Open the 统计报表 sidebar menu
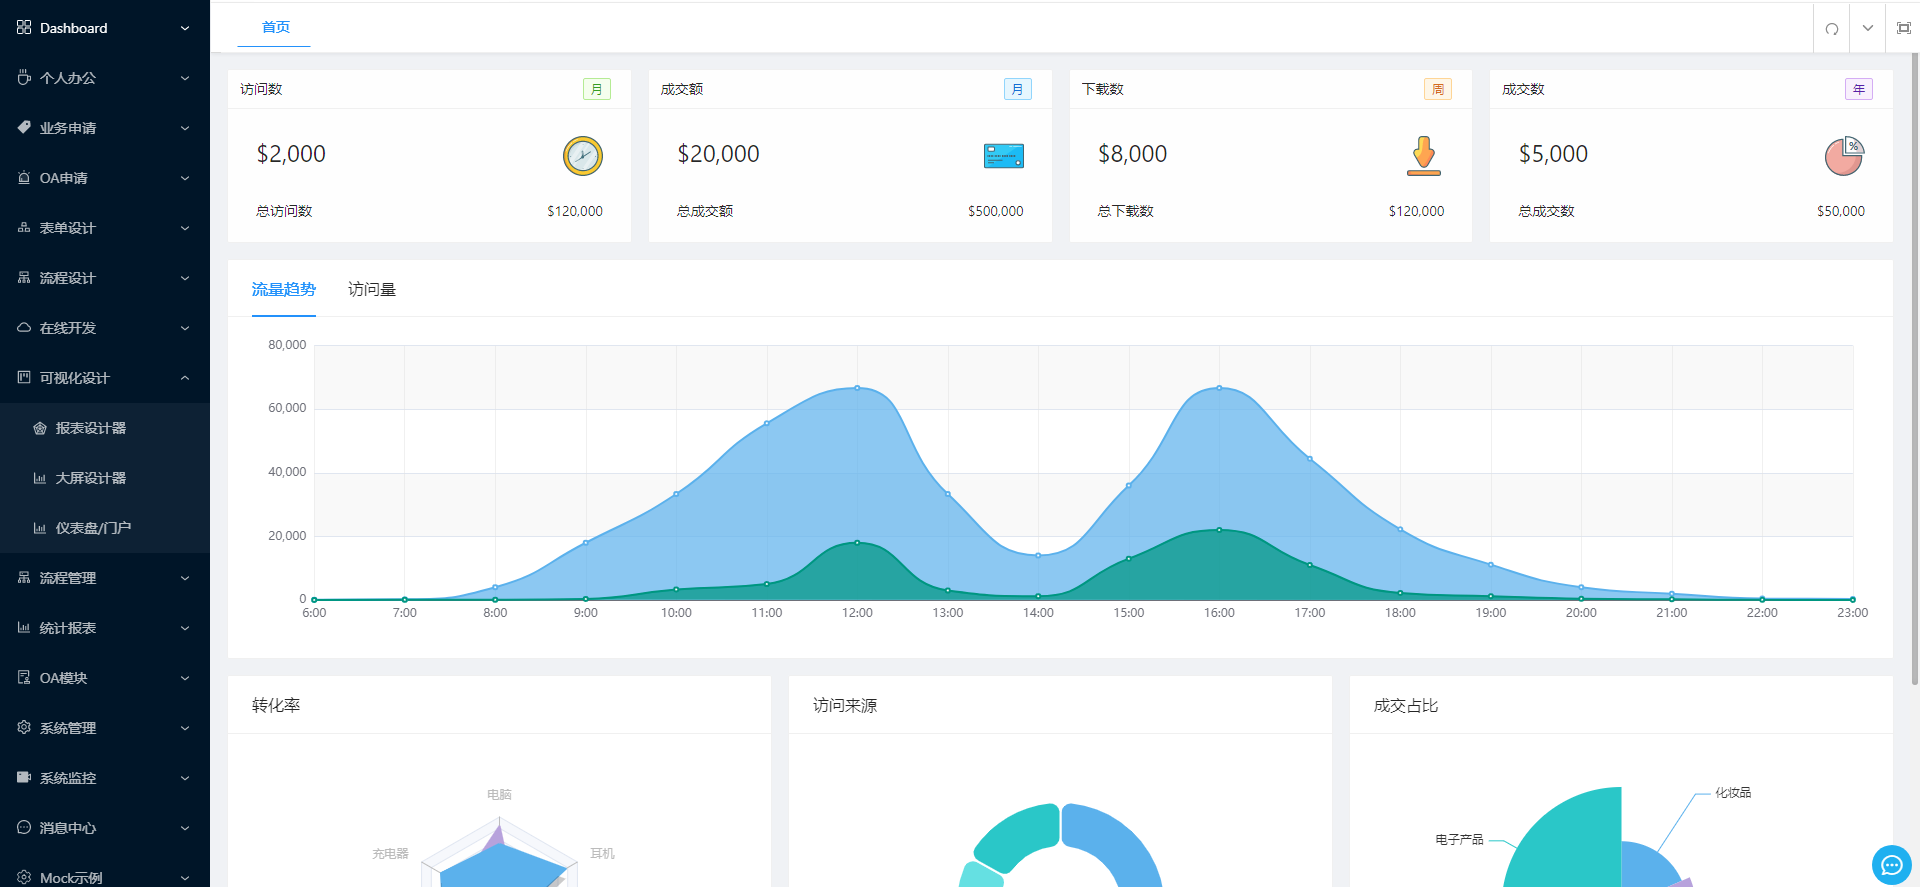 (105, 628)
